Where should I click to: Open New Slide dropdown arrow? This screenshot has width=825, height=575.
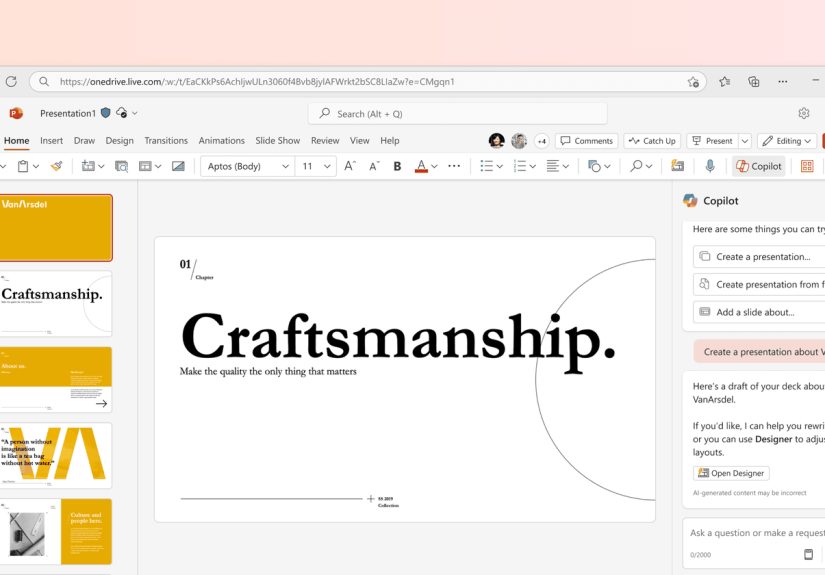(101, 166)
